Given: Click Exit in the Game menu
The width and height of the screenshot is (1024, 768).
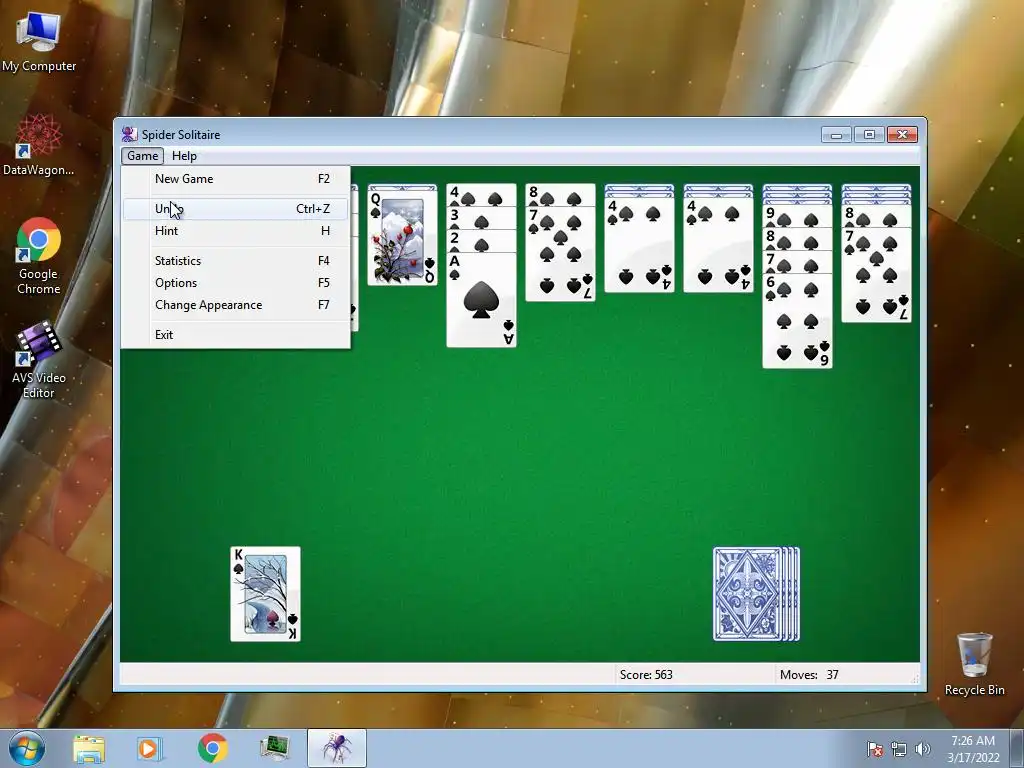Looking at the screenshot, I should (x=235, y=335).
